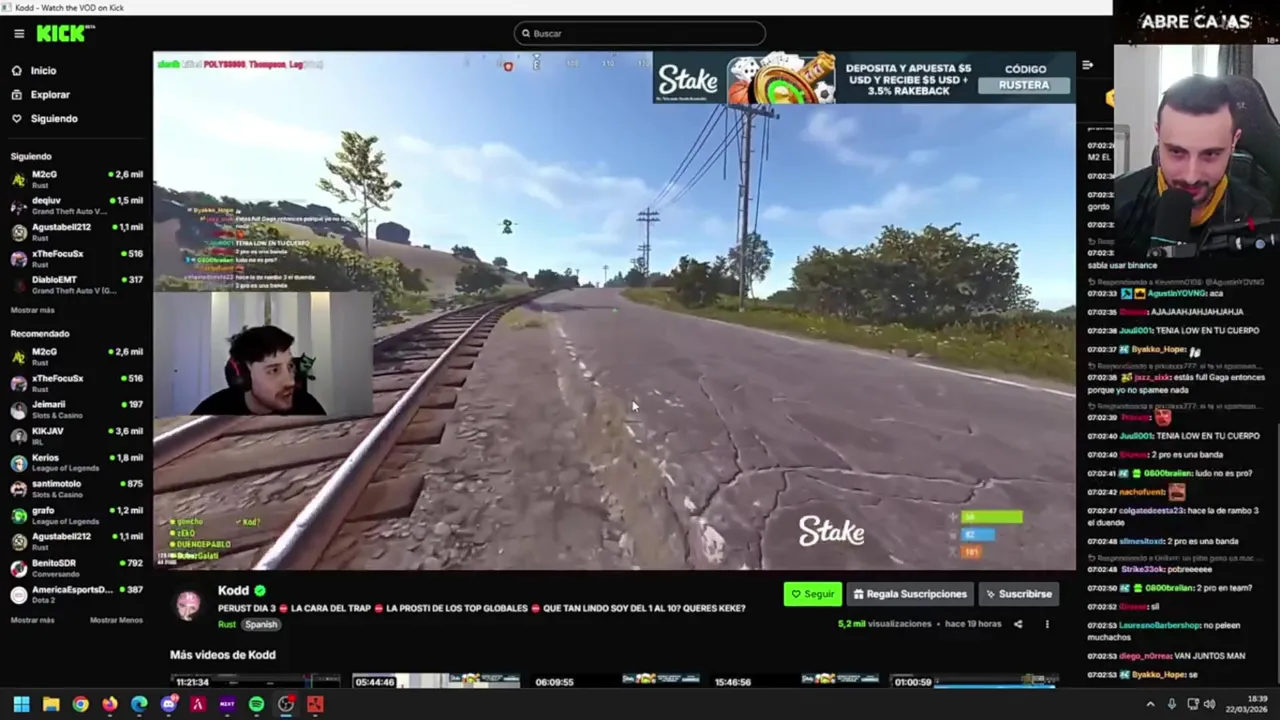This screenshot has width=1280, height=720.
Task: Click chat username colgatedeesta23
Action: (x=1152, y=511)
